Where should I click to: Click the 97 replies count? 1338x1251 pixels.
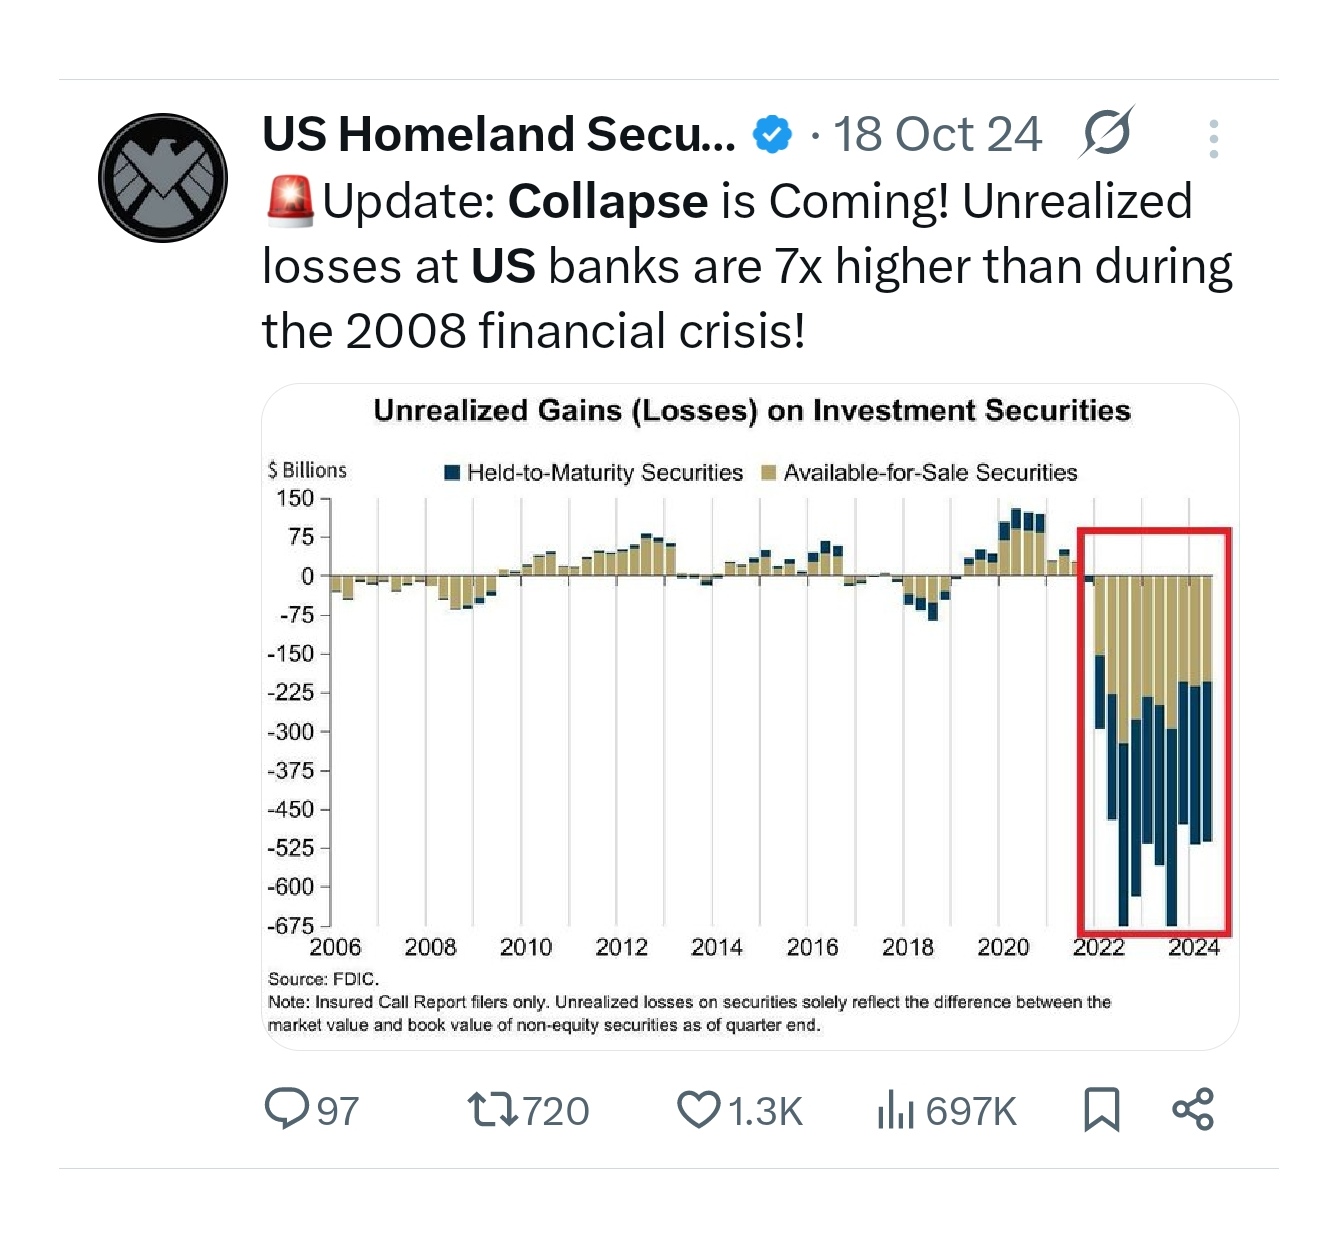(x=338, y=1111)
